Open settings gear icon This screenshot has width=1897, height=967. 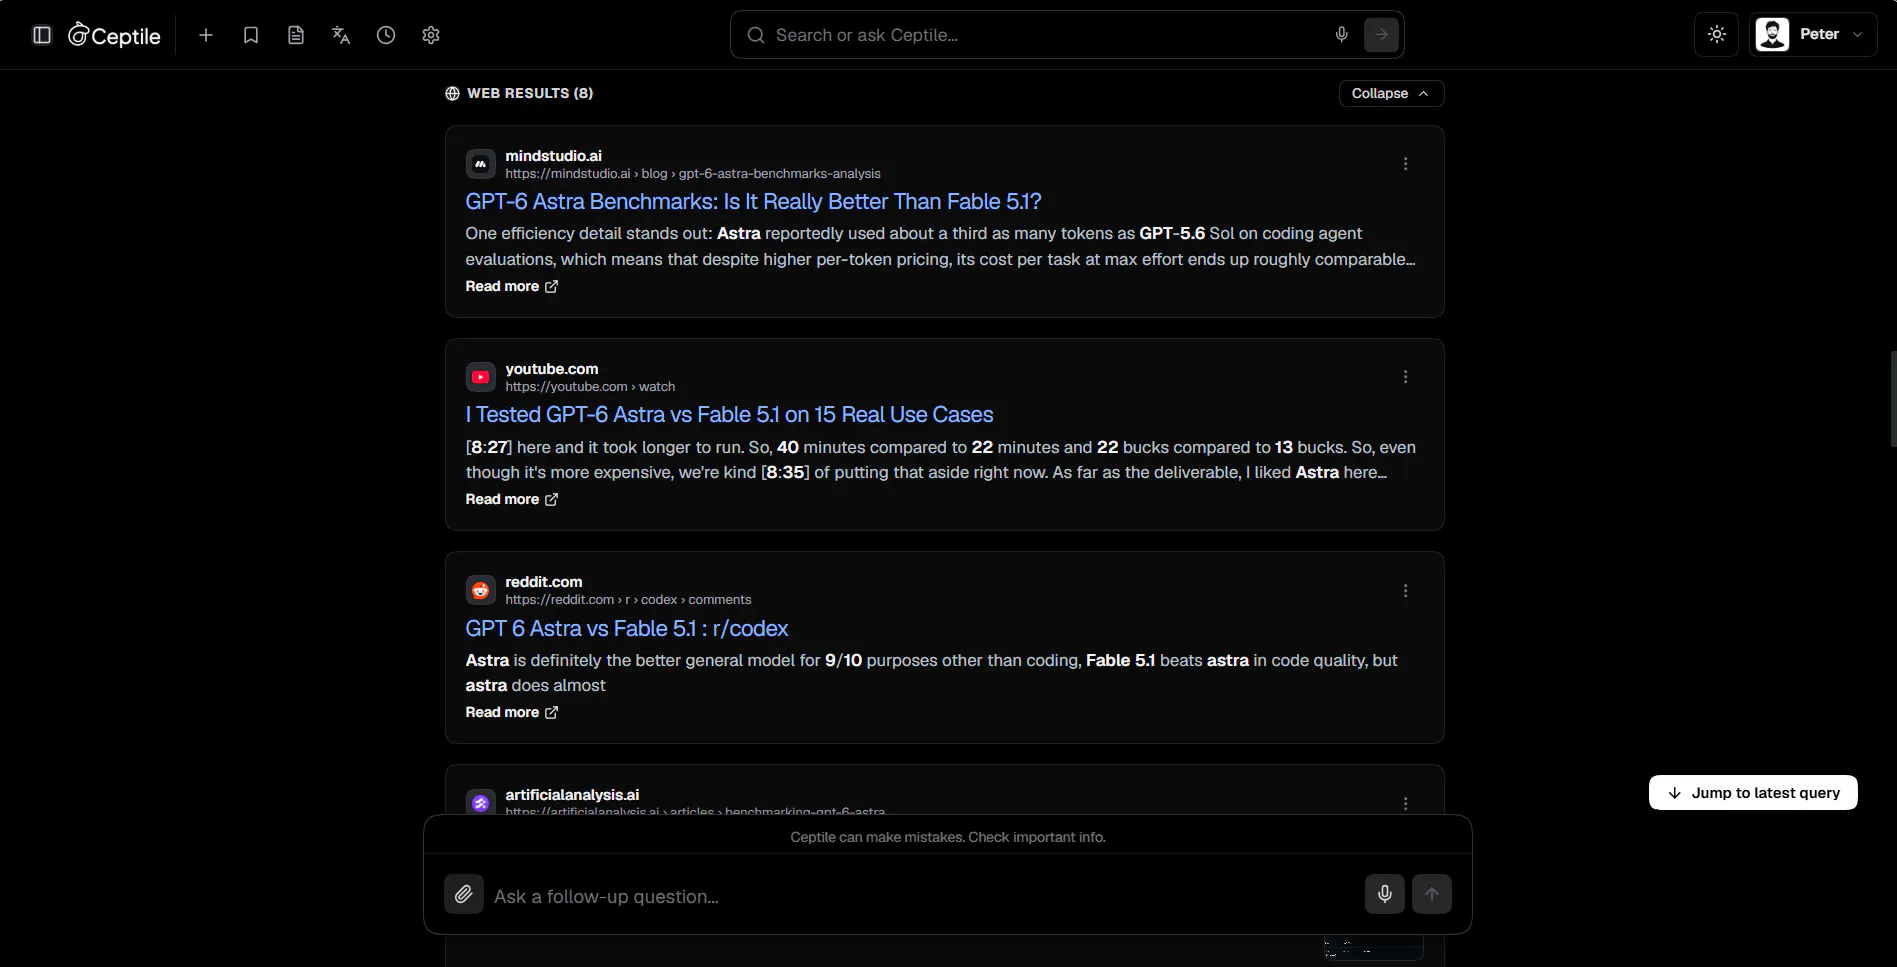click(x=431, y=35)
